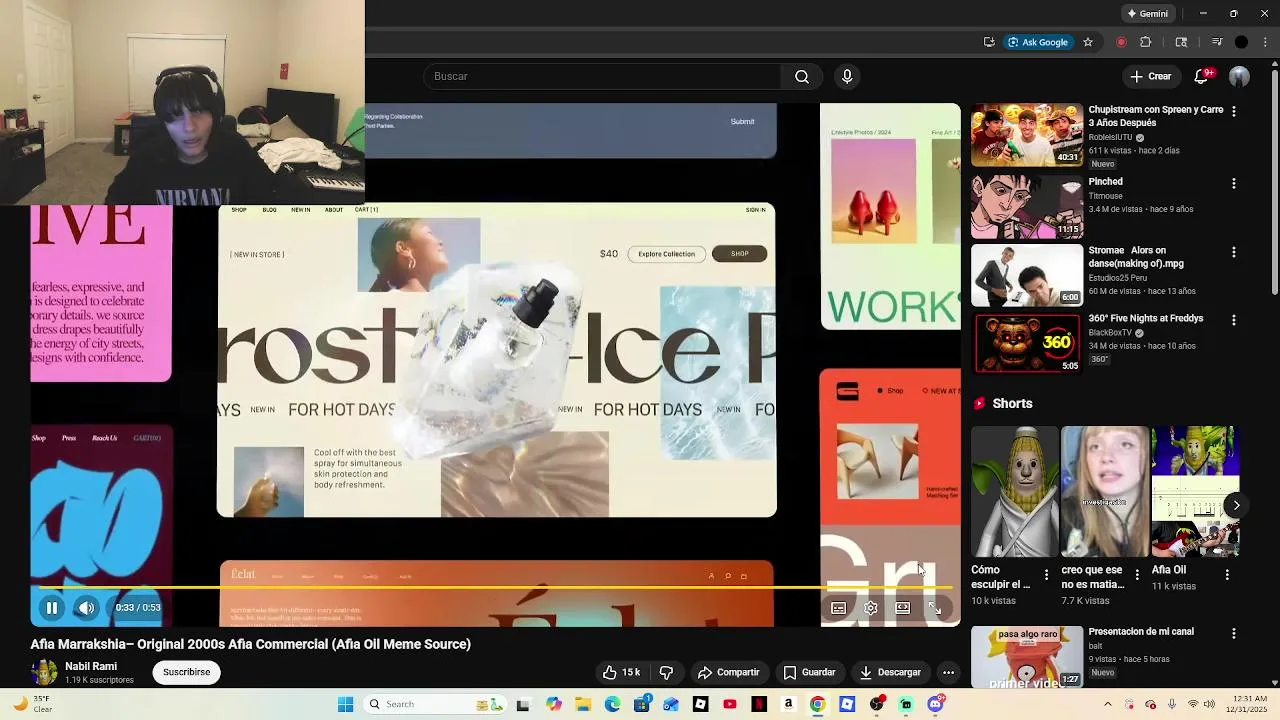This screenshot has width=1280, height=720.
Task: Open options for 360° Five Nights at Freddys
Action: [1234, 321]
